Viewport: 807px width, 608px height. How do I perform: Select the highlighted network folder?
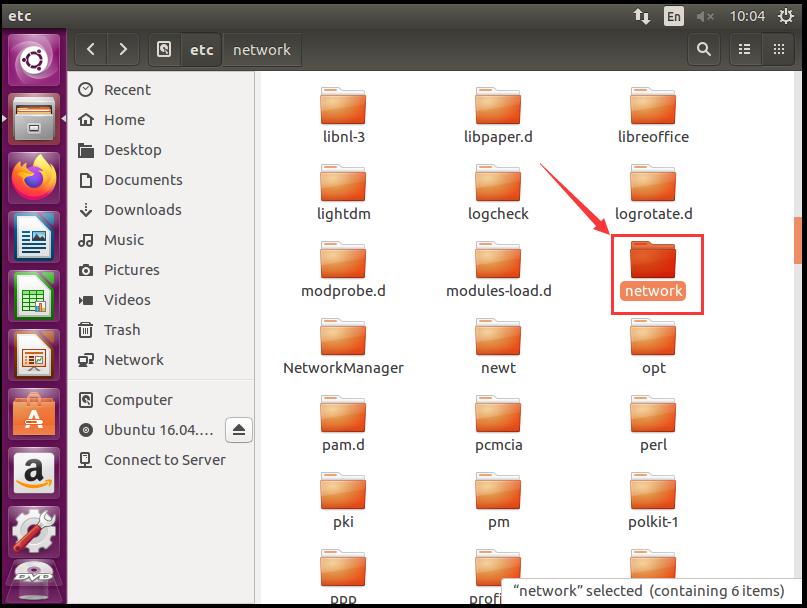[653, 270]
